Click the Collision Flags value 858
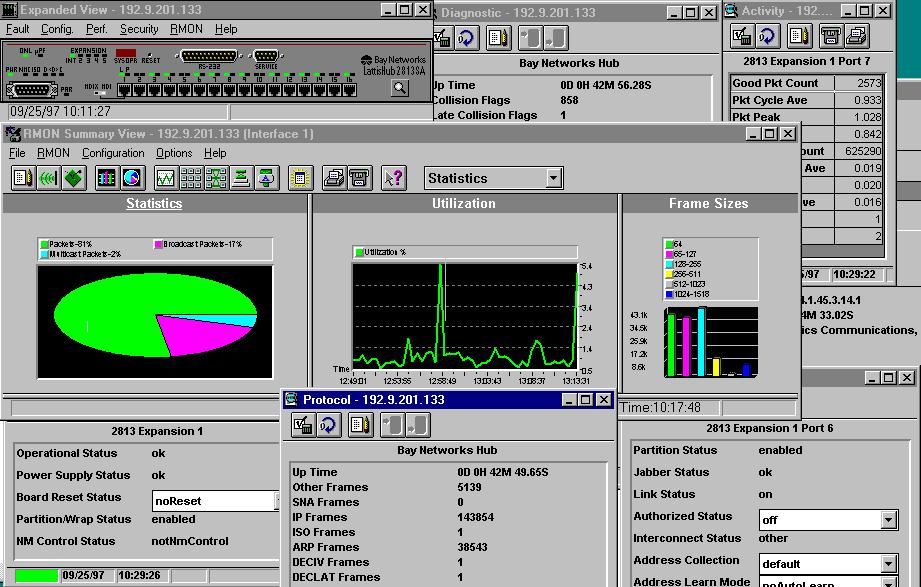 click(569, 100)
